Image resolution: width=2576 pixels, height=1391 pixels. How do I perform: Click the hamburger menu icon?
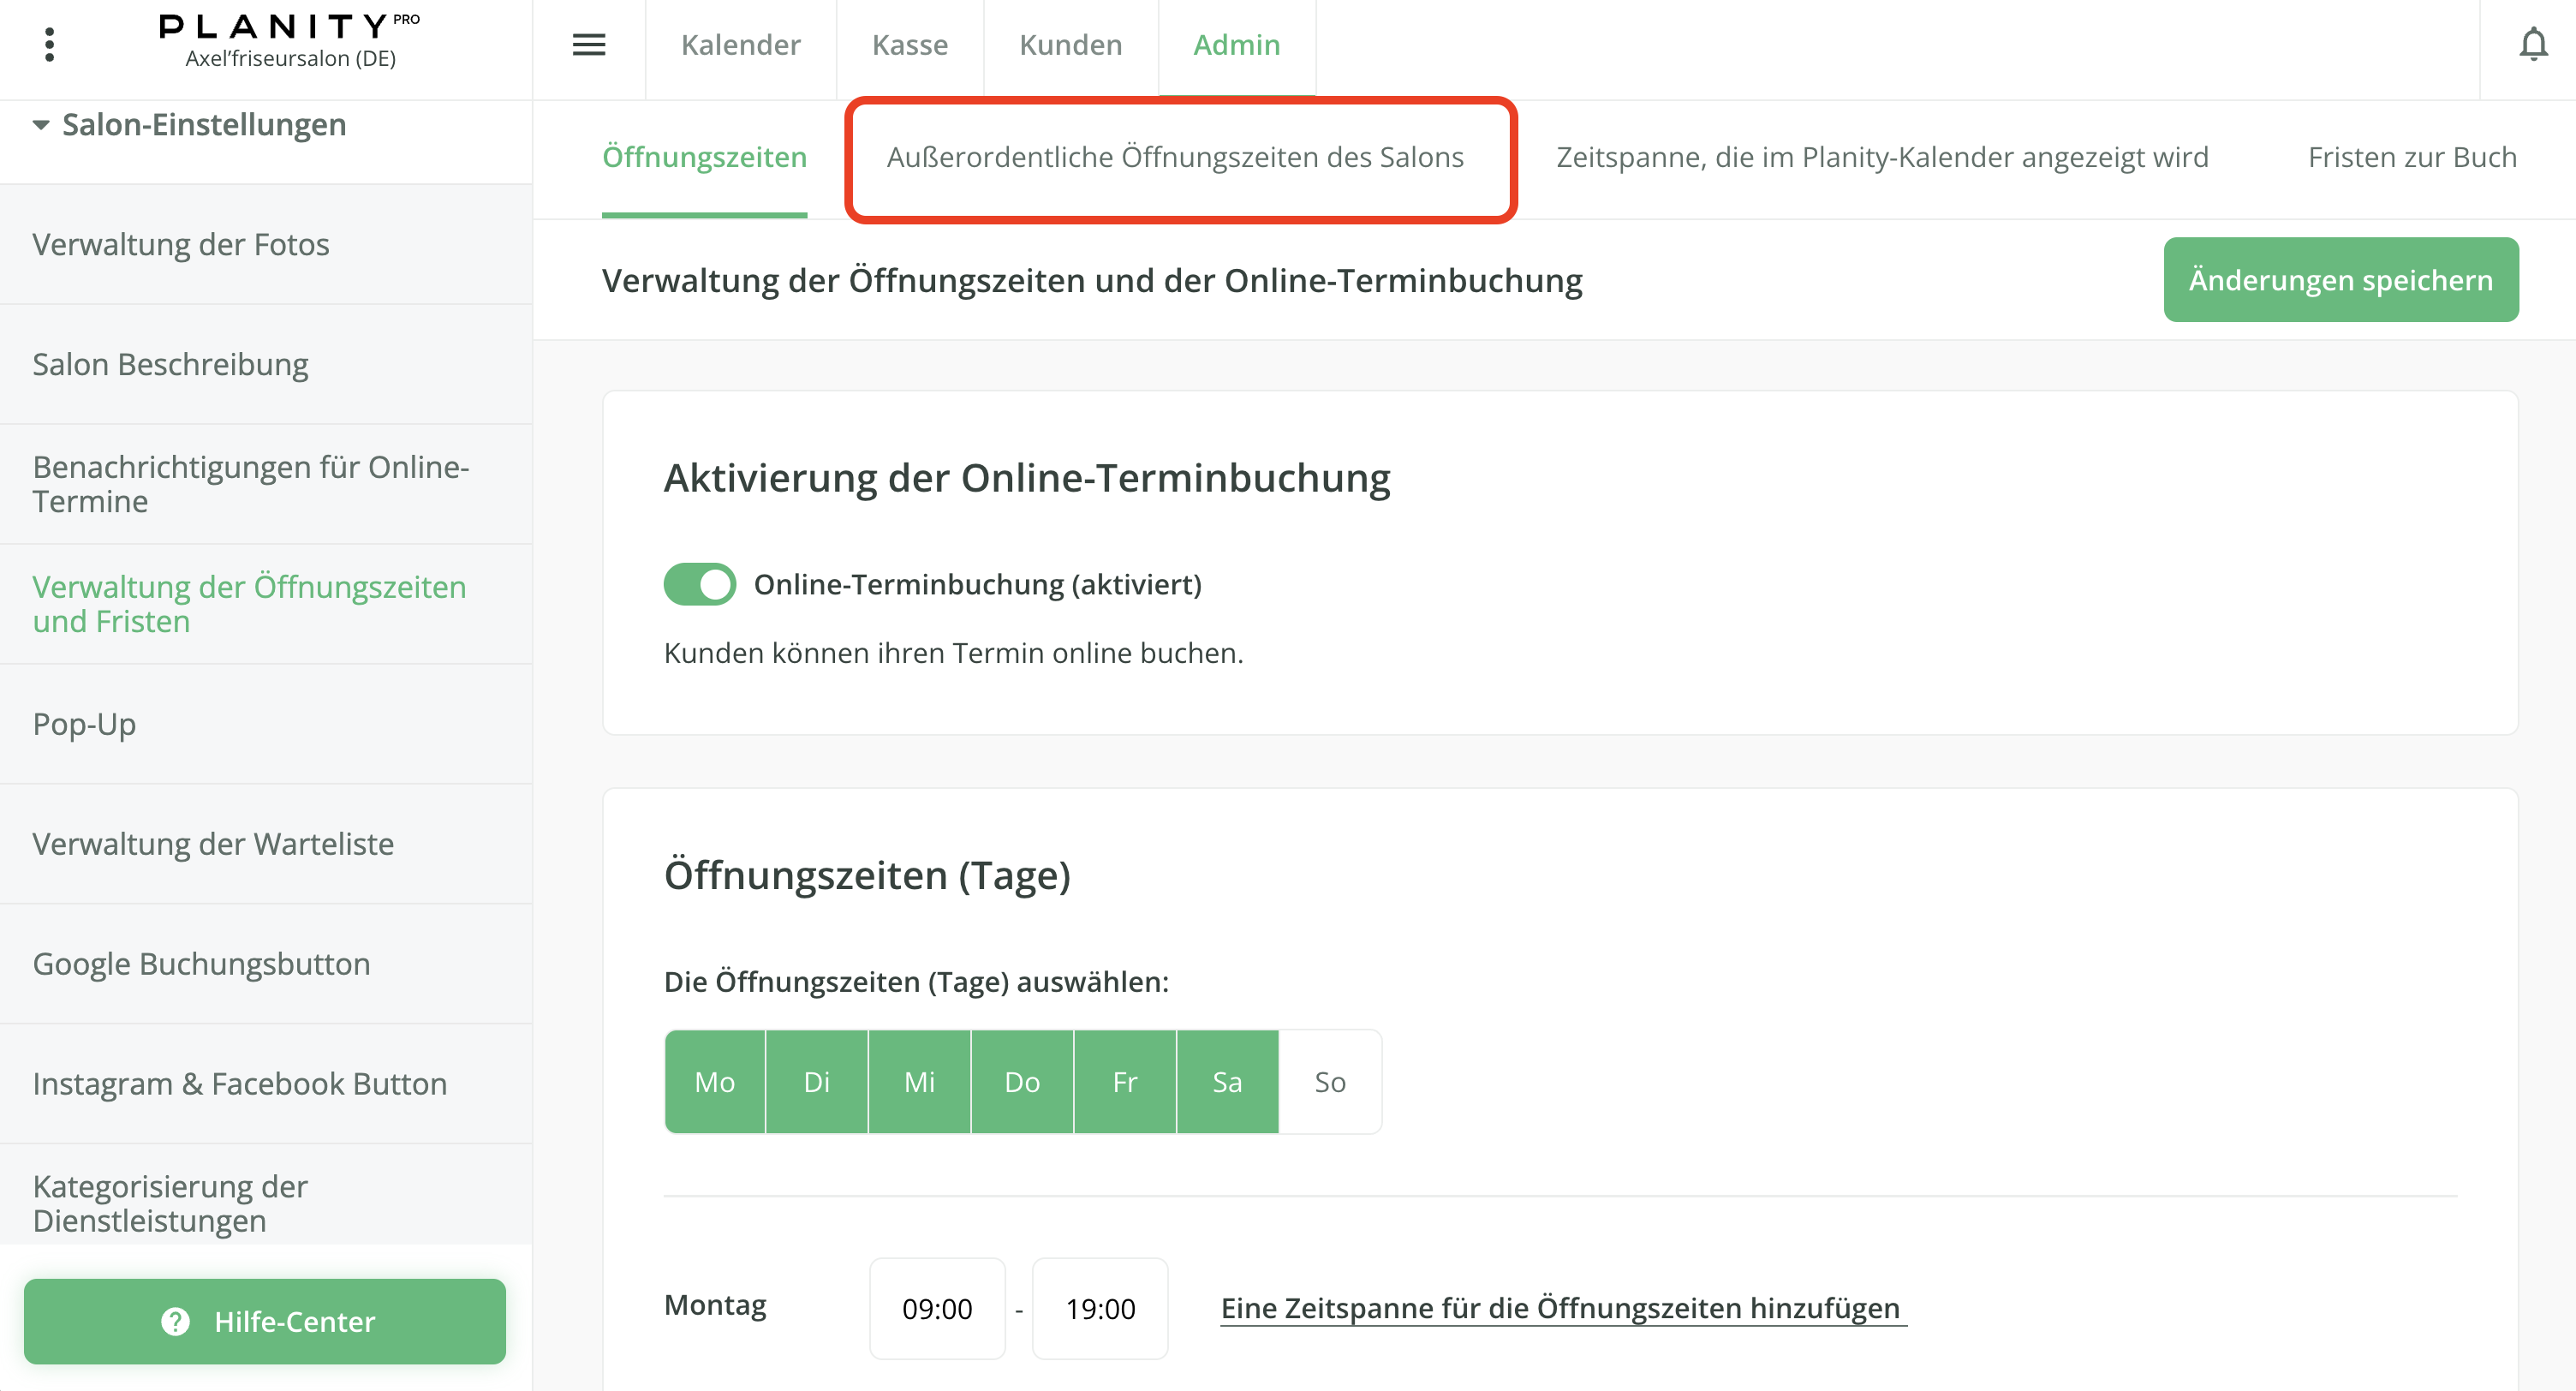click(588, 44)
